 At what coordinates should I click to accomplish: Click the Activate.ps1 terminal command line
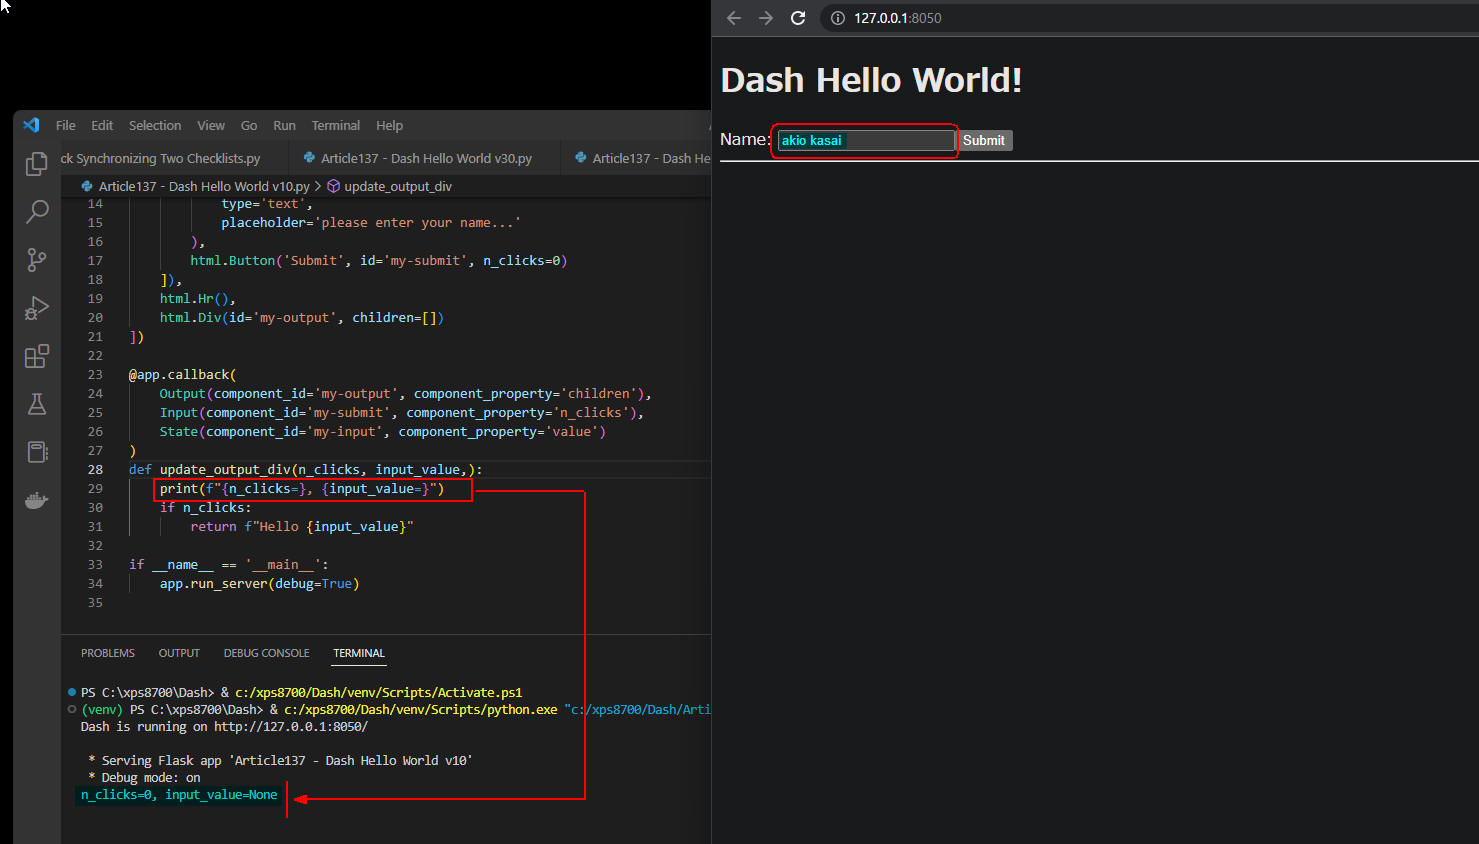pos(301,692)
